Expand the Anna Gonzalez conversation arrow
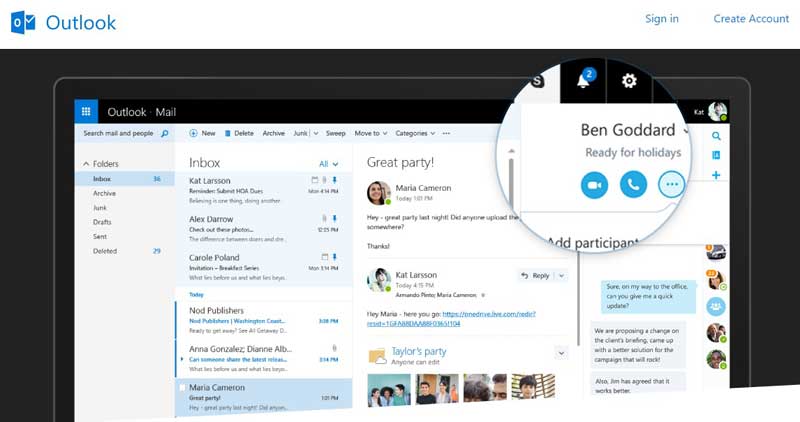The image size is (800, 422). [x=182, y=359]
